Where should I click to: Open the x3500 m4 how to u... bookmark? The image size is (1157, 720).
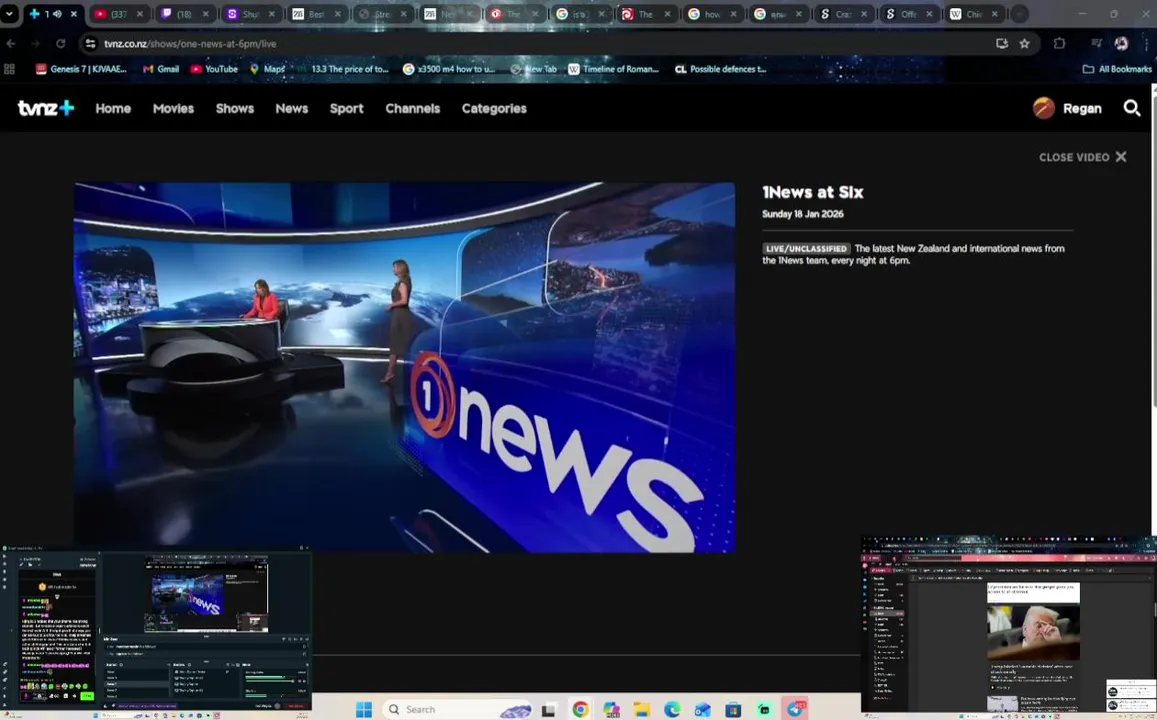[449, 69]
